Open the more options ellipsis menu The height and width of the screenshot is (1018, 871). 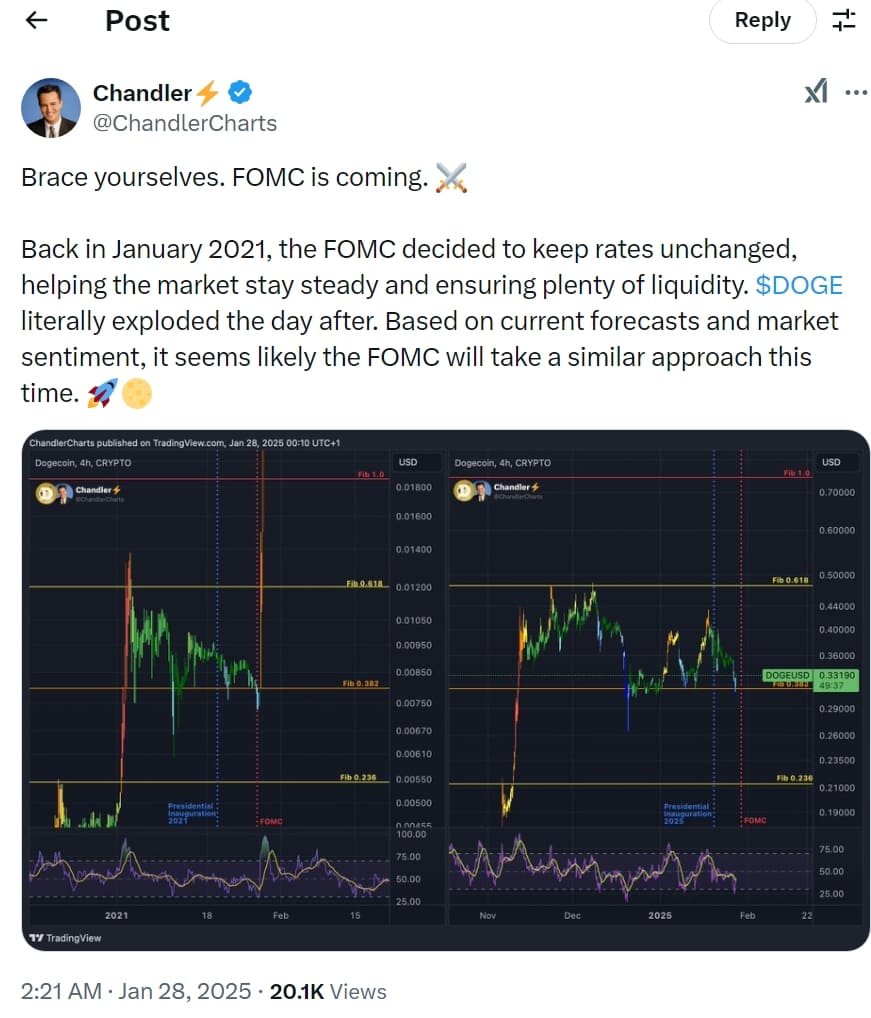[x=855, y=91]
